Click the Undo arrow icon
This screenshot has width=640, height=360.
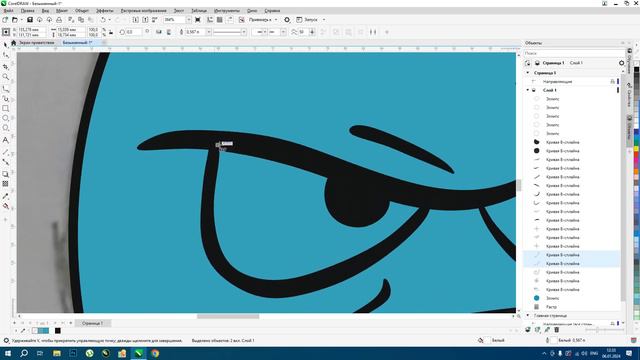[x=103, y=20]
